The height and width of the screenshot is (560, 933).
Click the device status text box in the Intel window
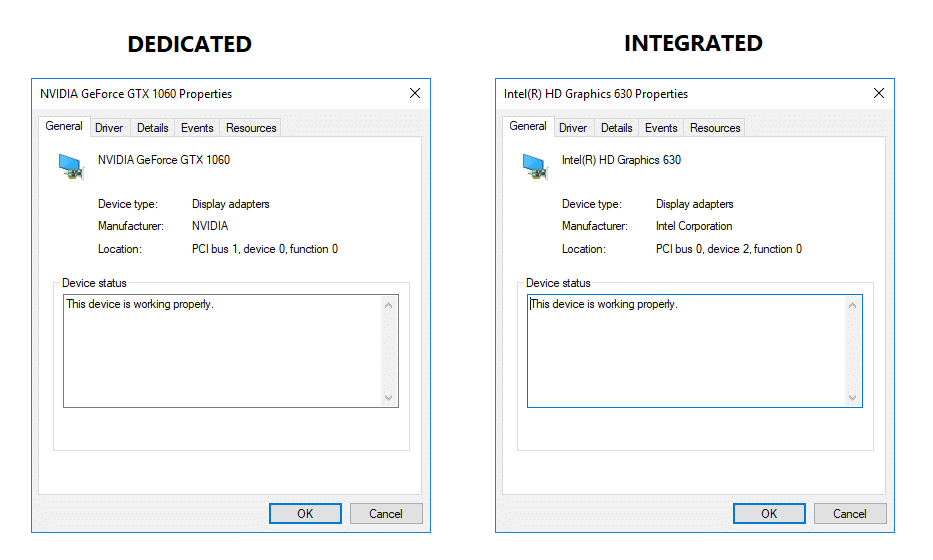[694, 351]
